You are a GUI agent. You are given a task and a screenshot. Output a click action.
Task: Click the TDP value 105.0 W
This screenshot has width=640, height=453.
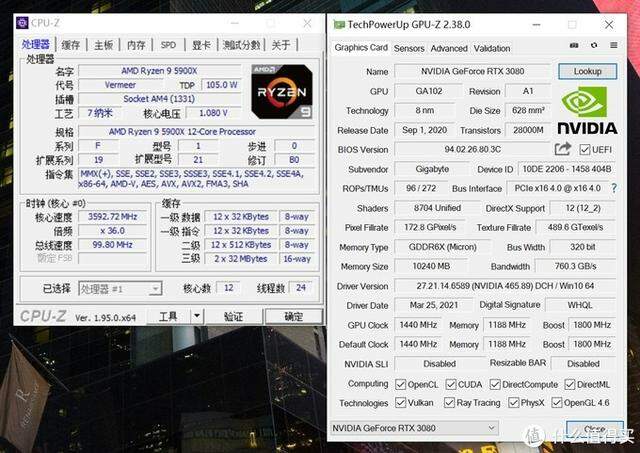click(221, 85)
